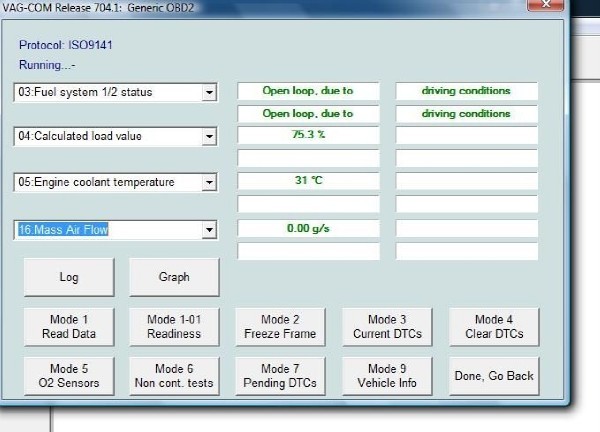
Task: Open Mode 9 Vehicle Info
Action: (x=387, y=376)
